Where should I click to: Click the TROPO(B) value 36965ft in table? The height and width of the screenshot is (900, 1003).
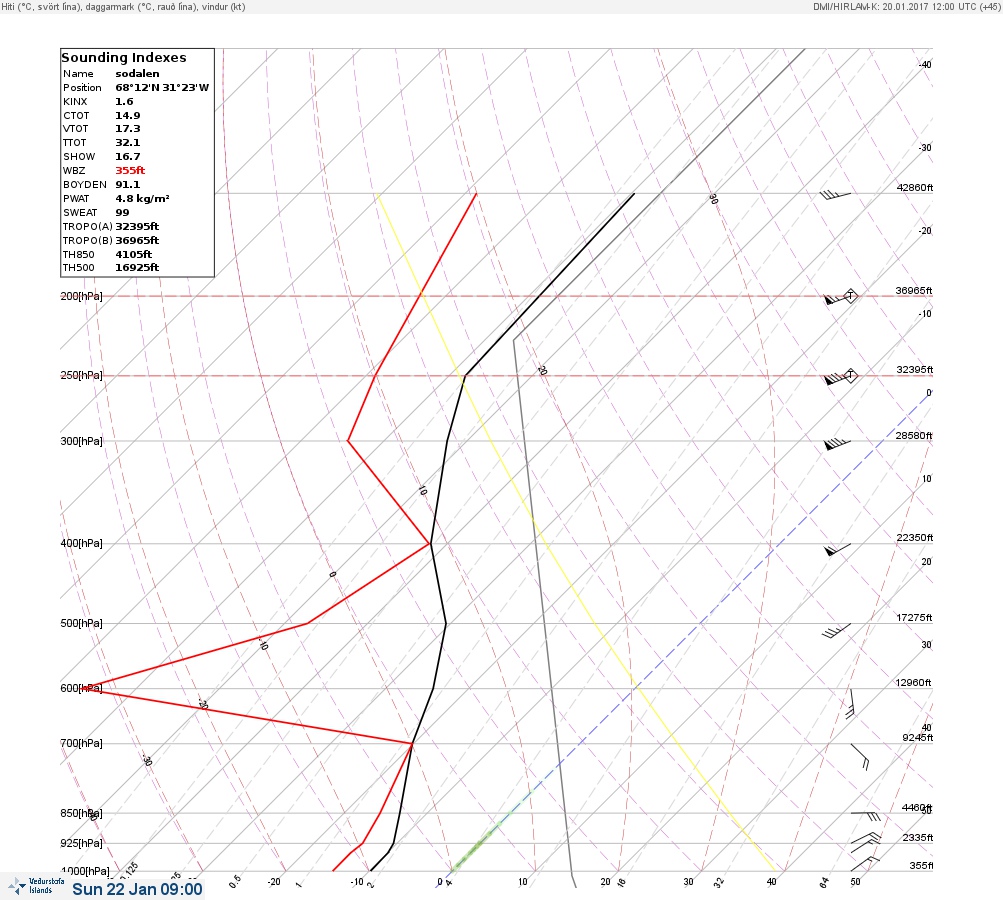tap(137, 241)
